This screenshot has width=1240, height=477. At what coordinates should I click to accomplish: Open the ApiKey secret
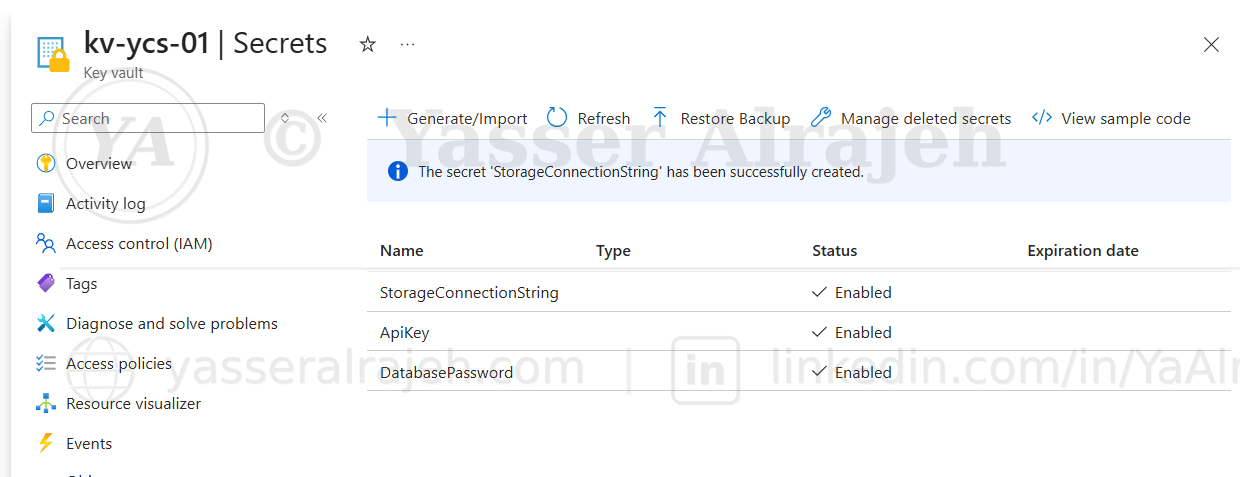click(405, 333)
